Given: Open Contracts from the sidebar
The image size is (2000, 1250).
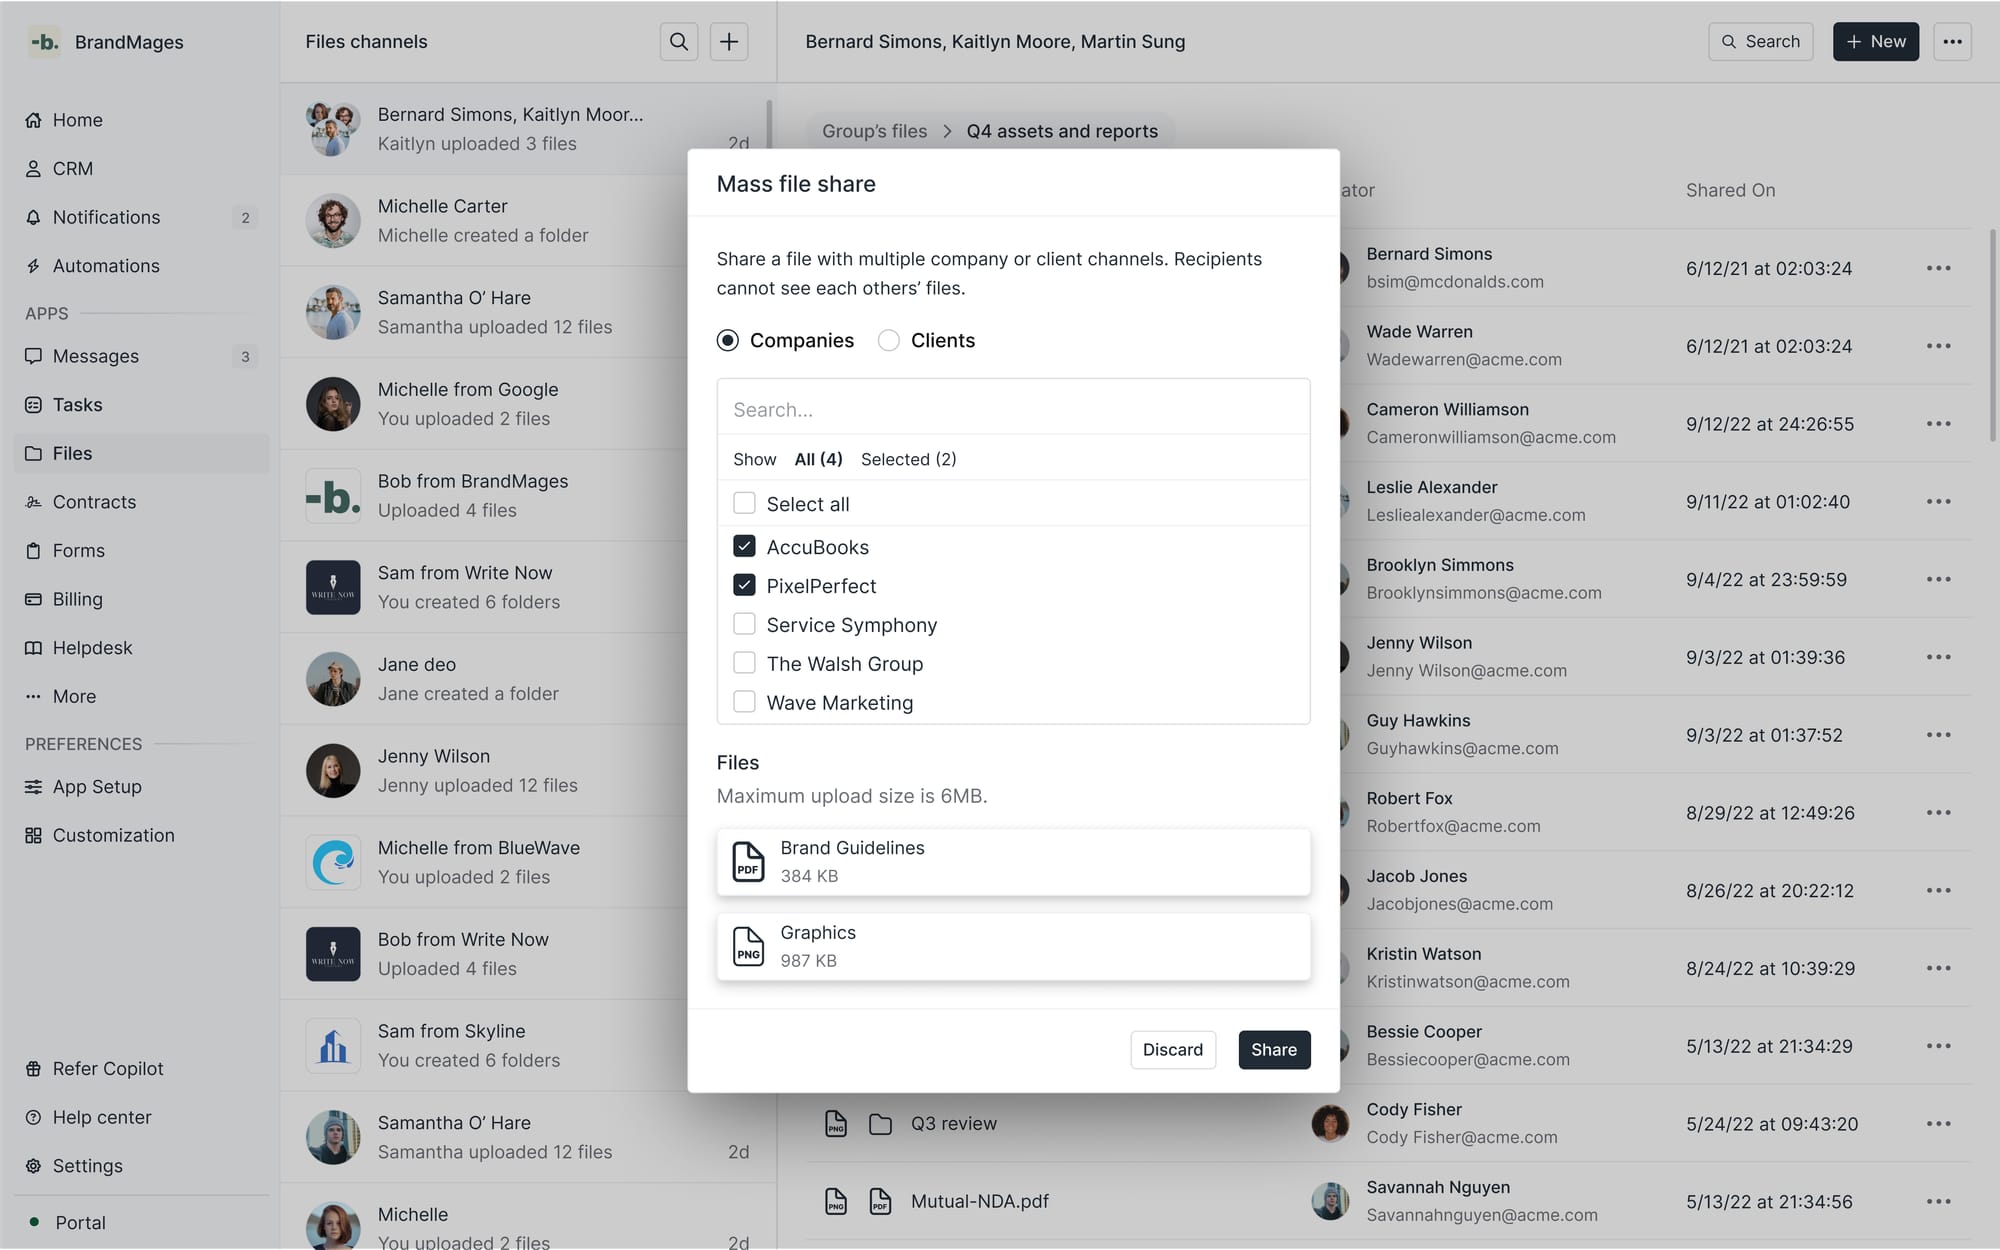Looking at the screenshot, I should 94,502.
